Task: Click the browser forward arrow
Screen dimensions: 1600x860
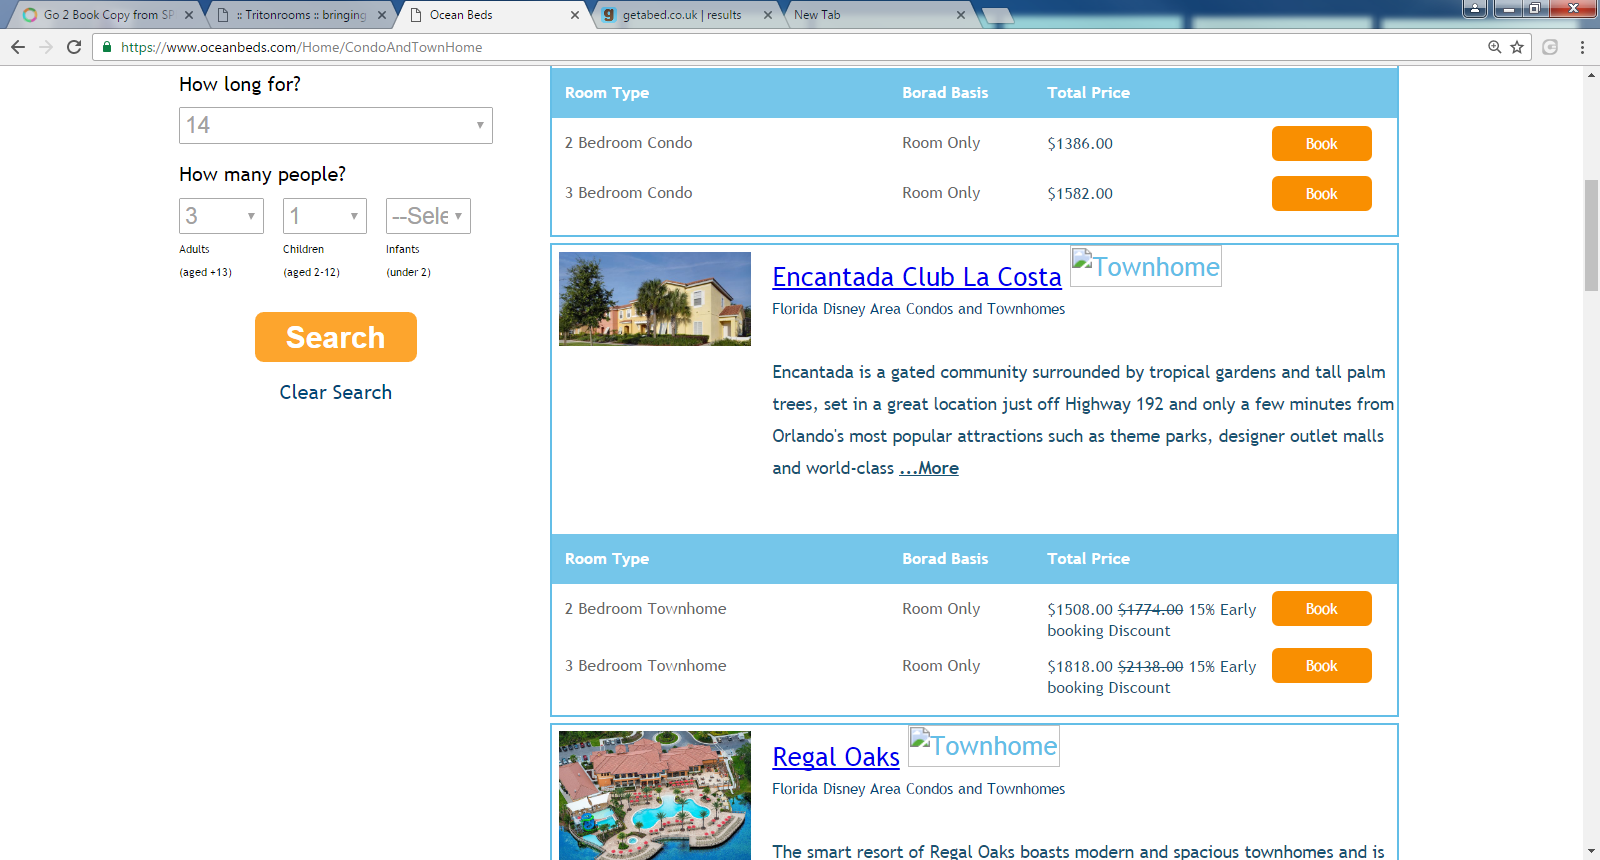Action: (46, 47)
